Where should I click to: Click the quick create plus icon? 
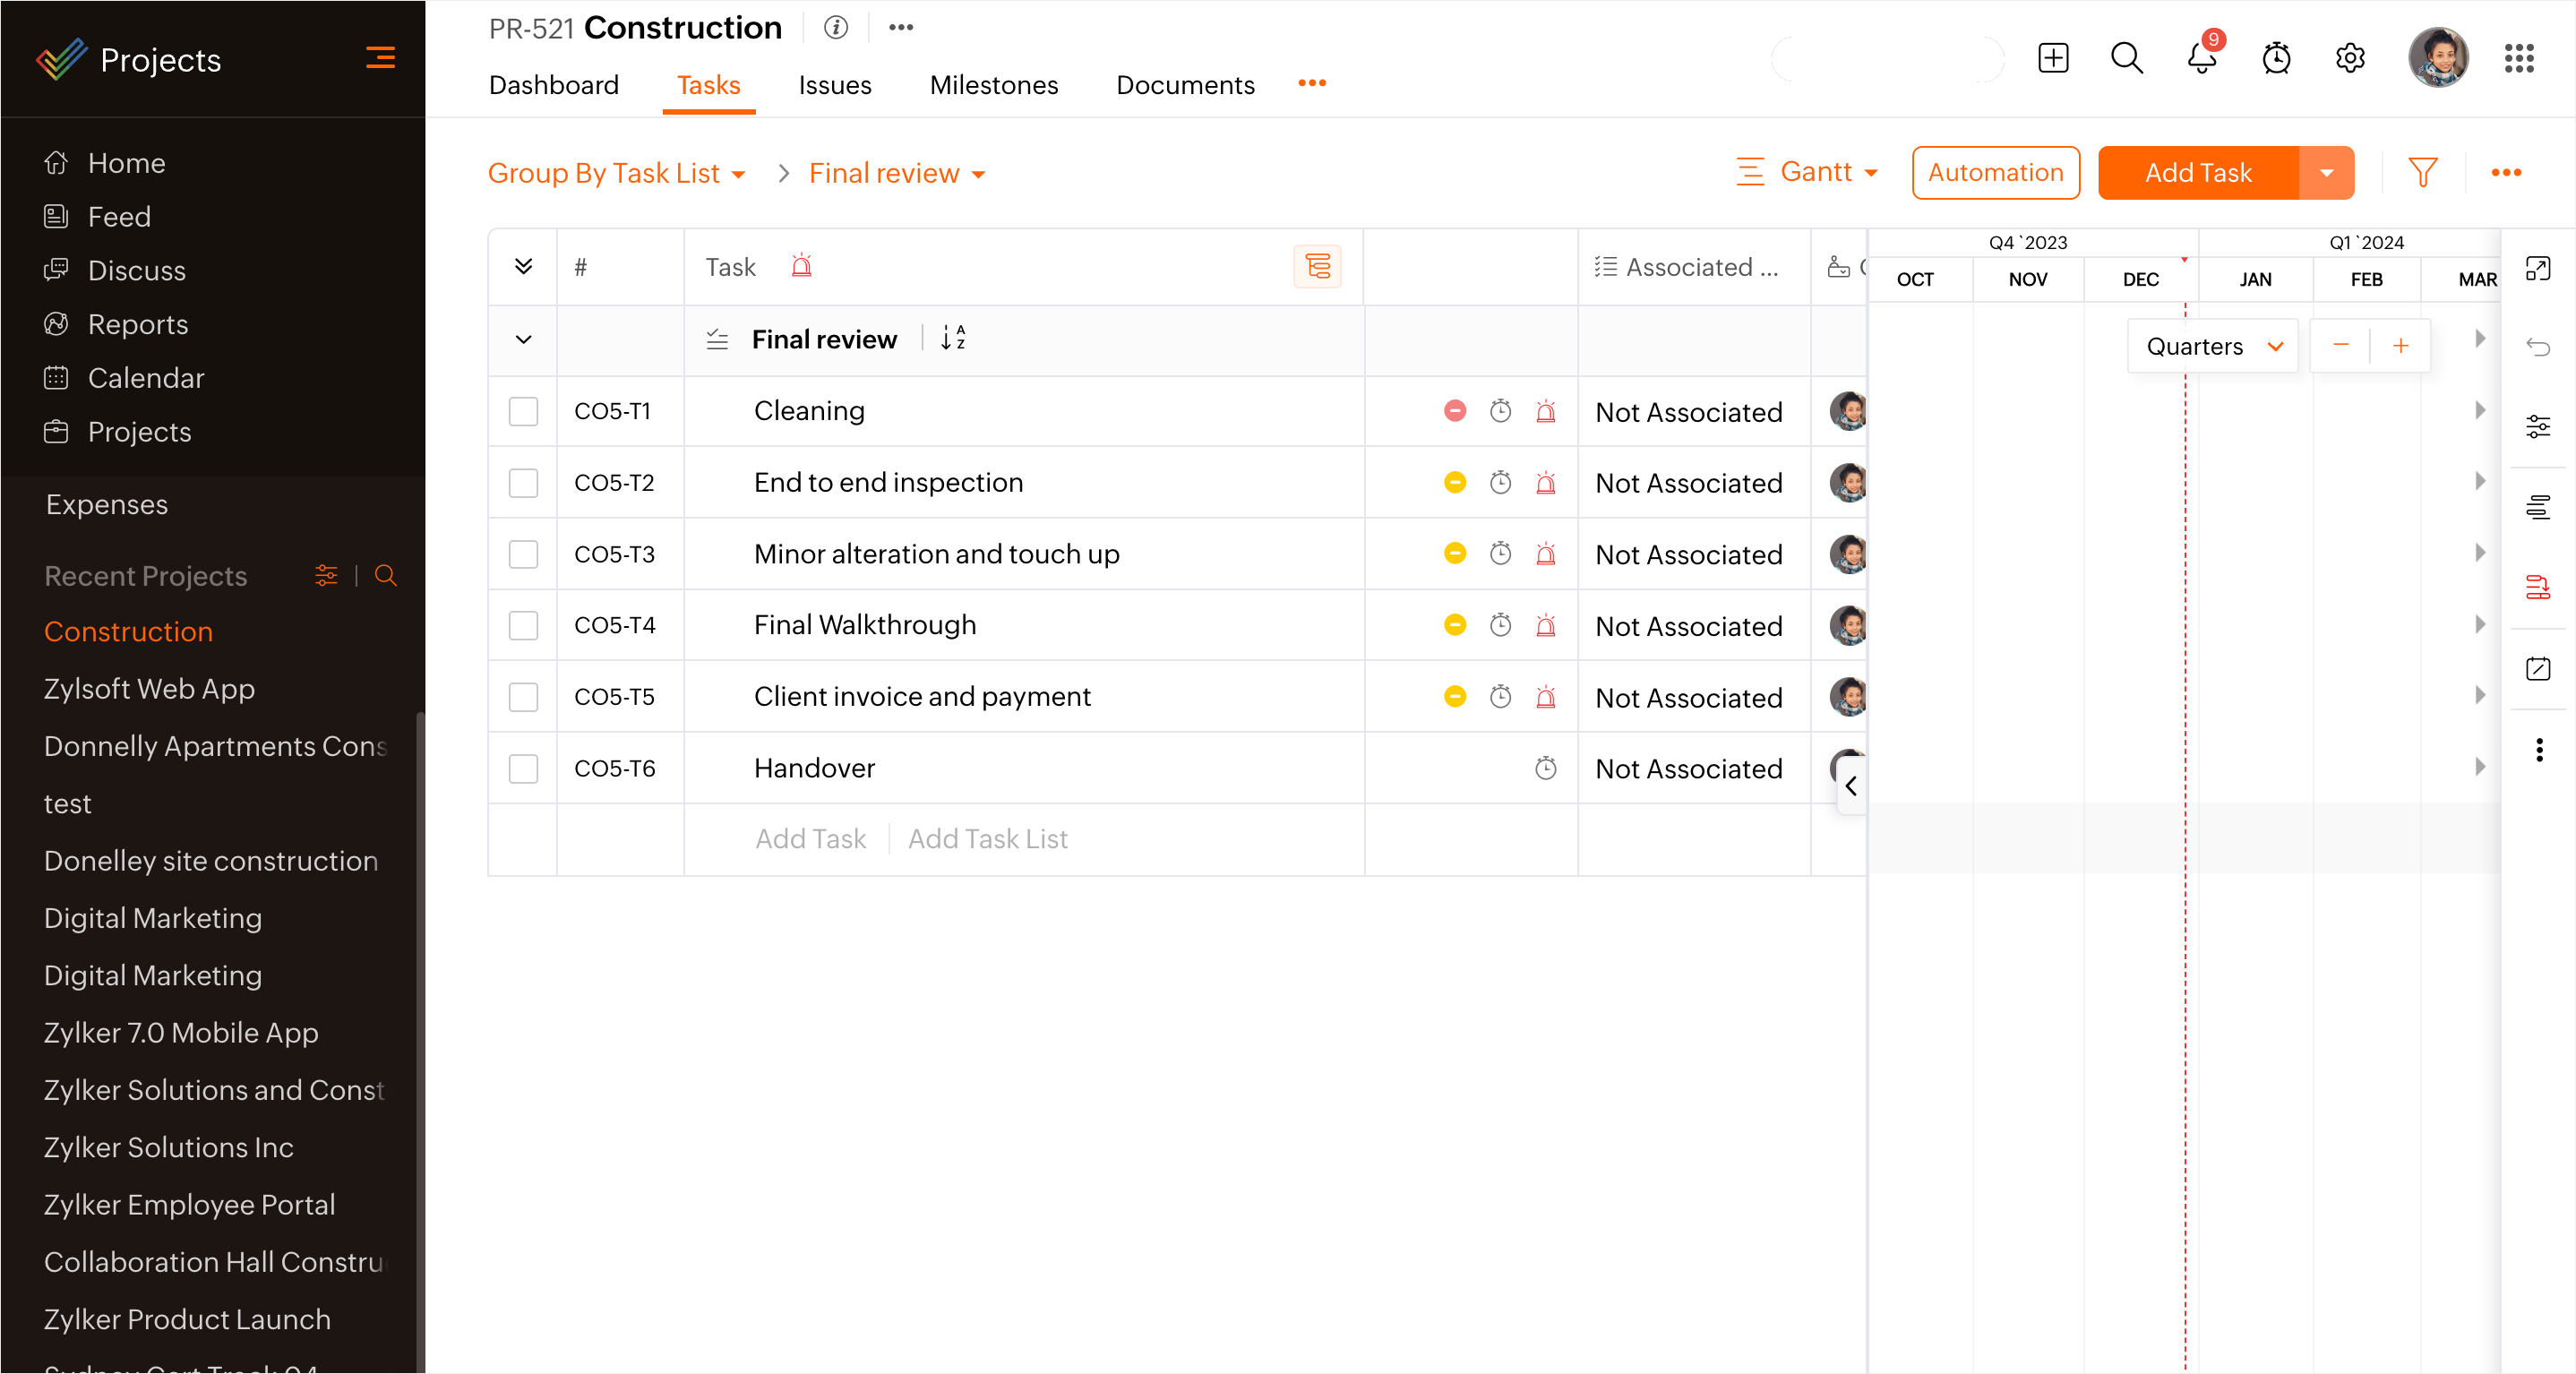point(2053,58)
